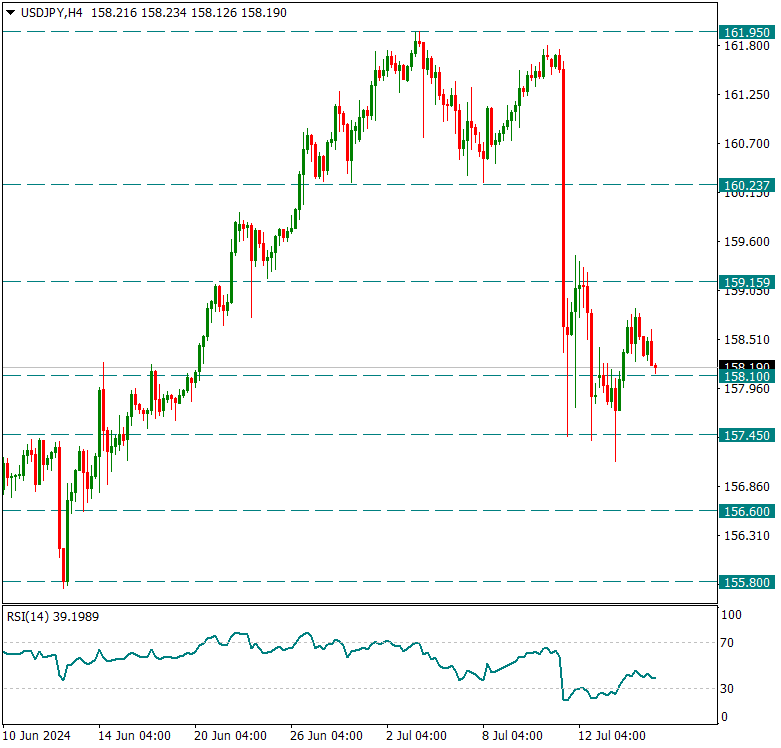
Task: Click the 8 Jul 04:00 time label
Action: click(513, 736)
